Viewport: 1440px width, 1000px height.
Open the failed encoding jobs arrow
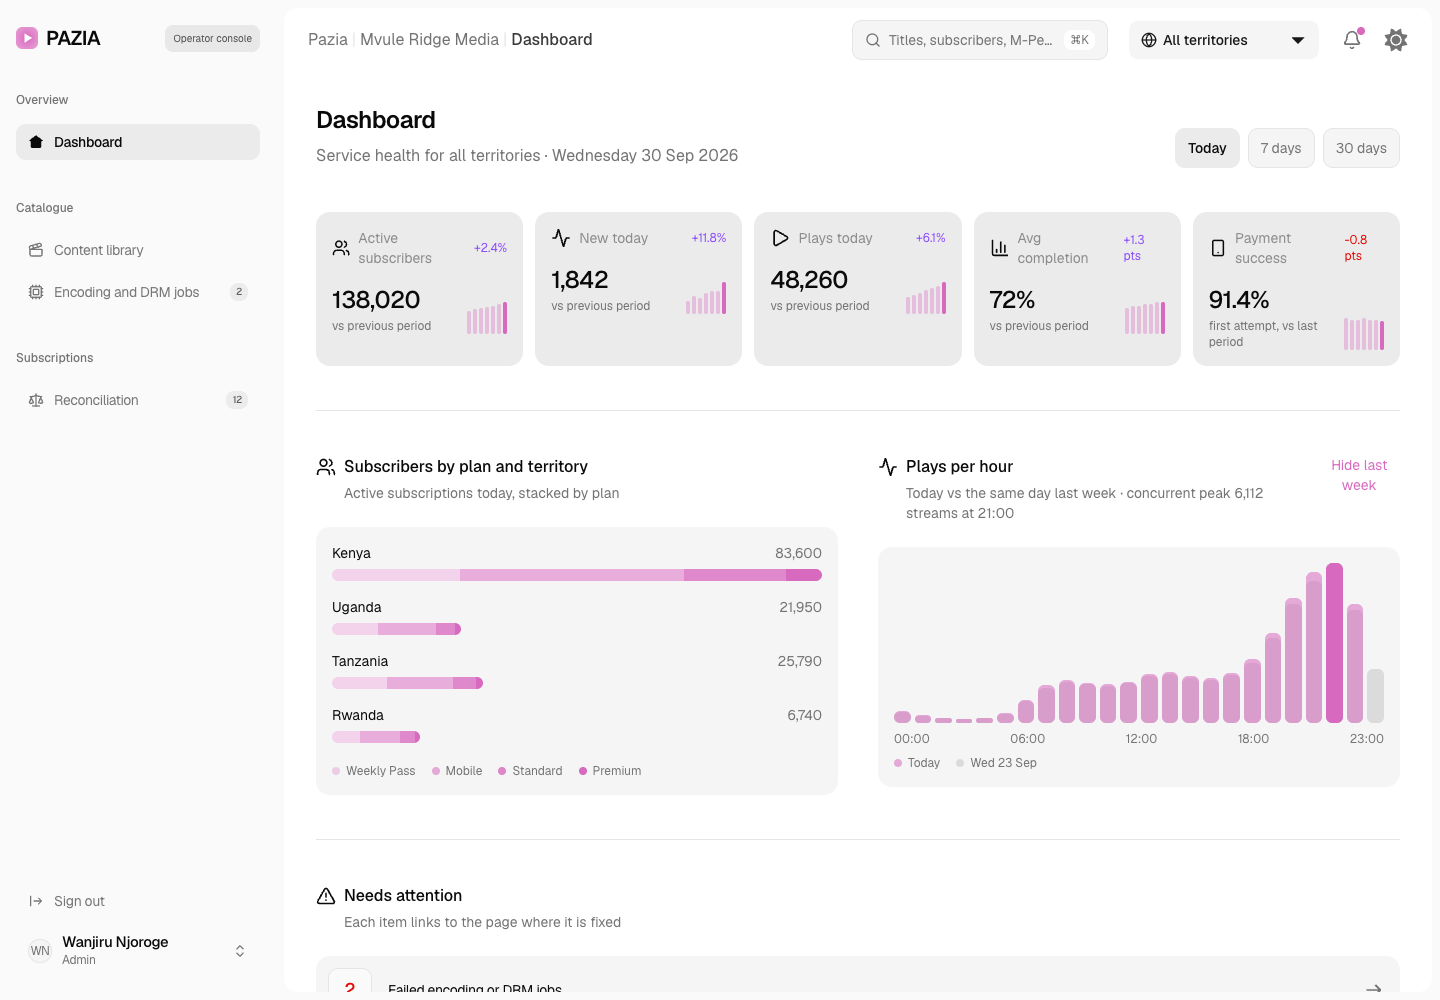(1374, 987)
